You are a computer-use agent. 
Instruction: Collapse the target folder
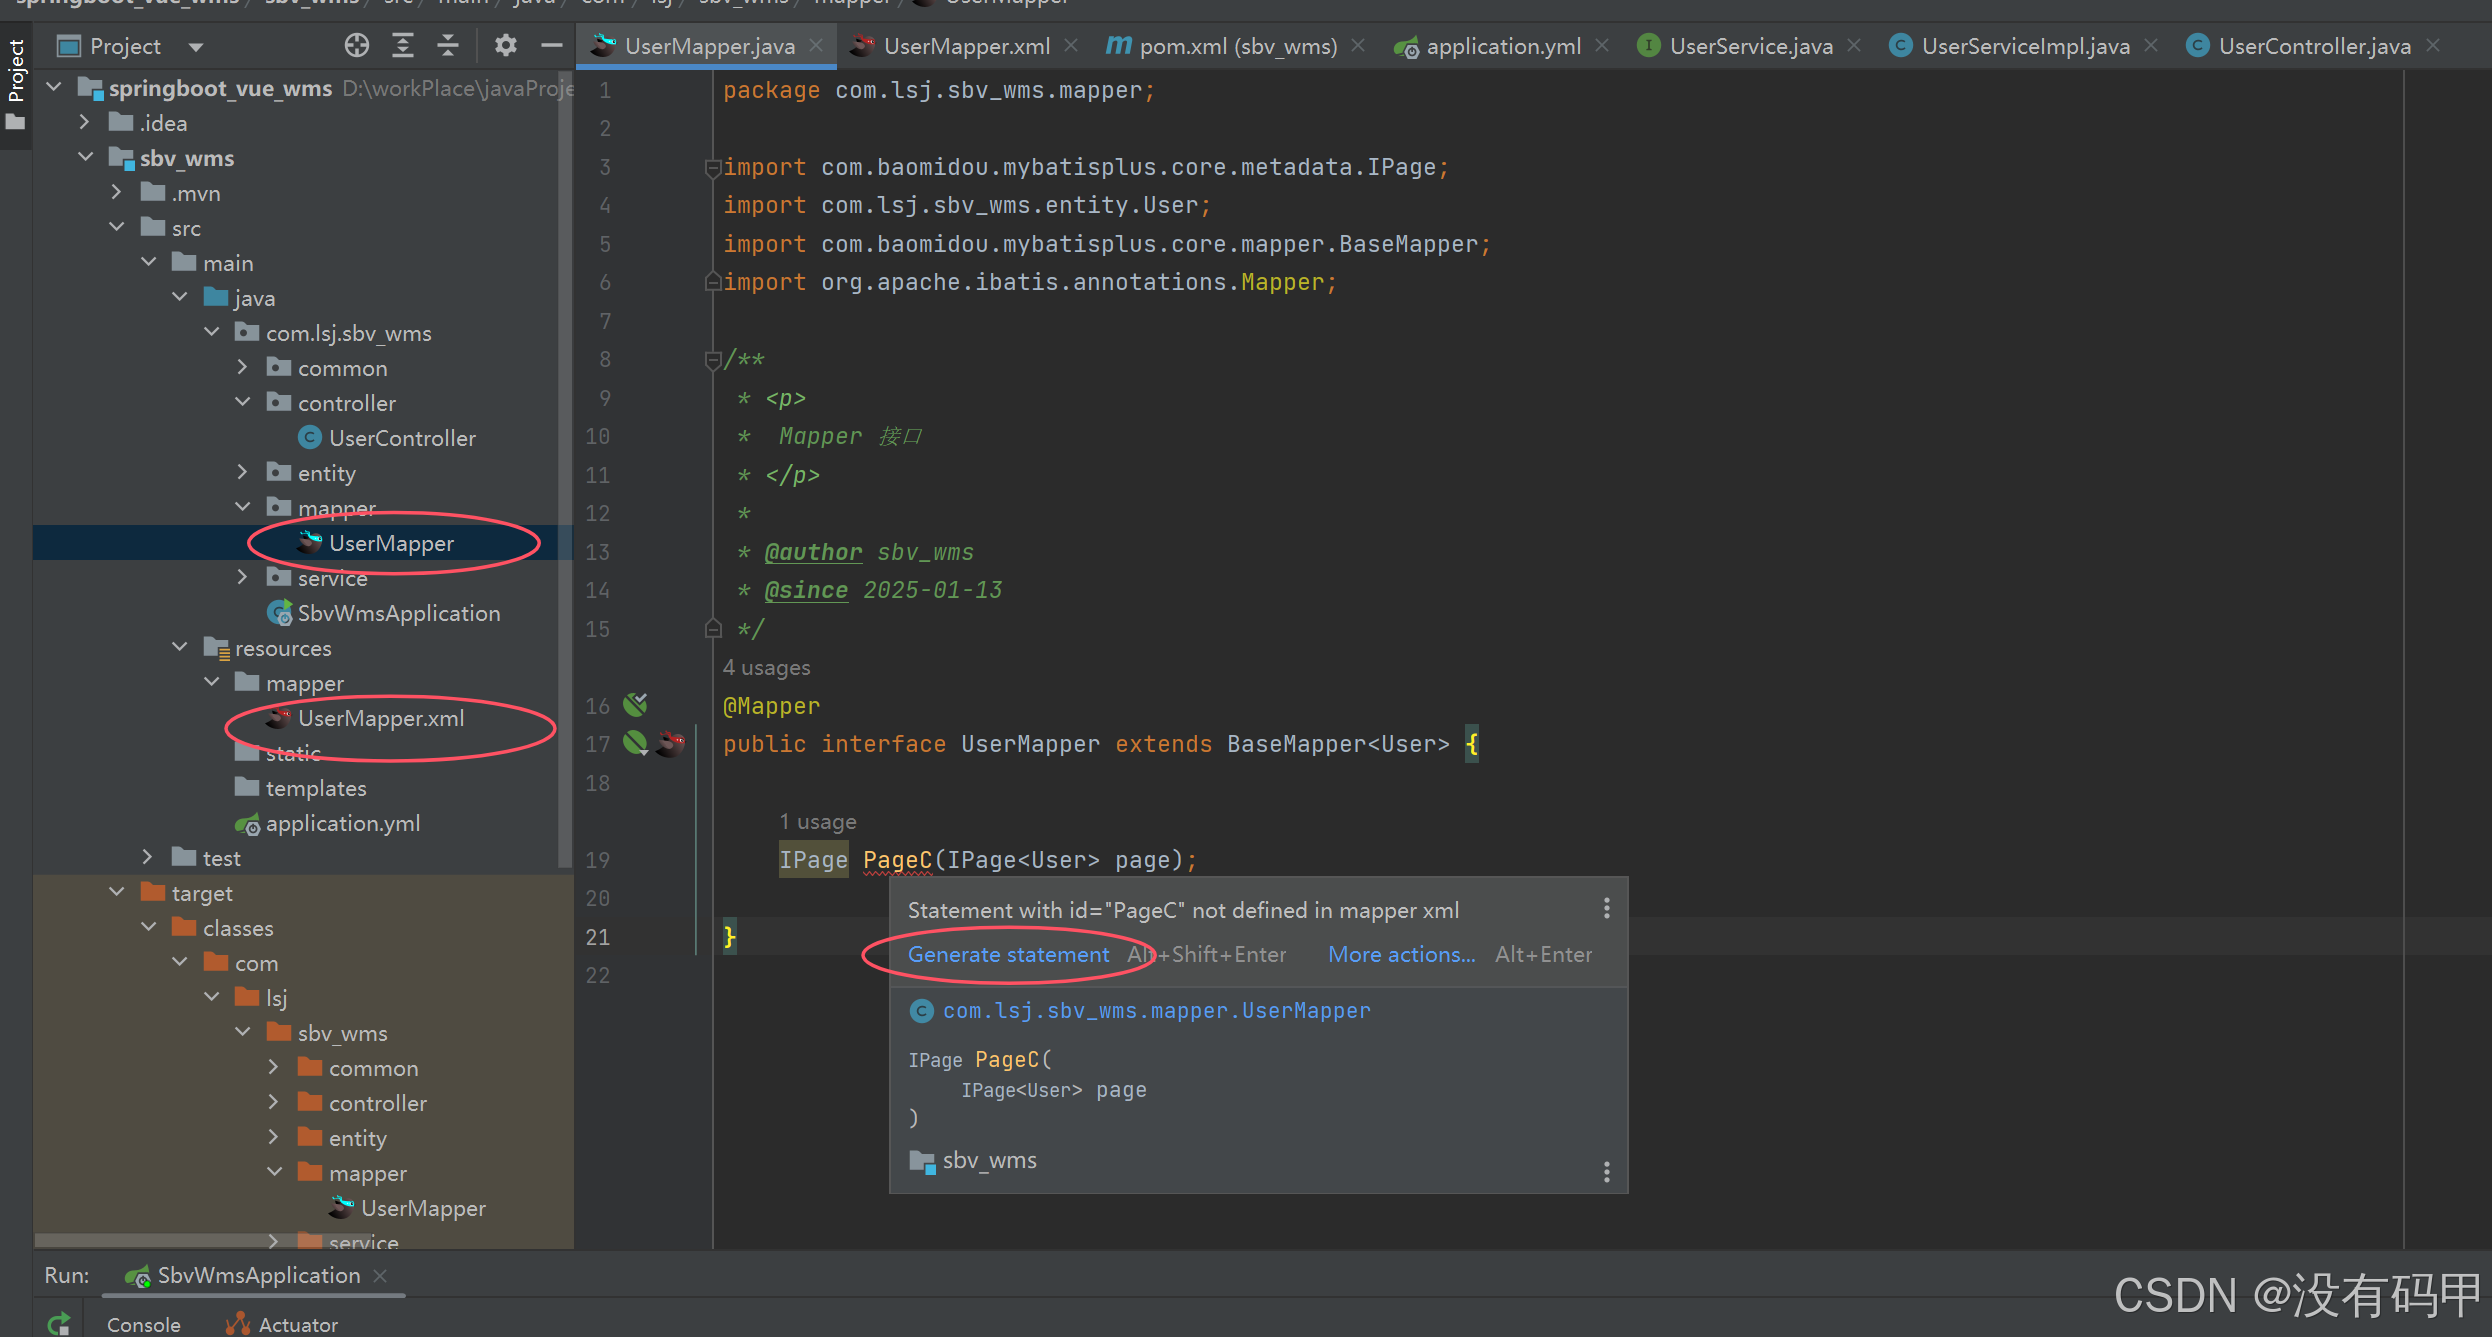[116, 892]
